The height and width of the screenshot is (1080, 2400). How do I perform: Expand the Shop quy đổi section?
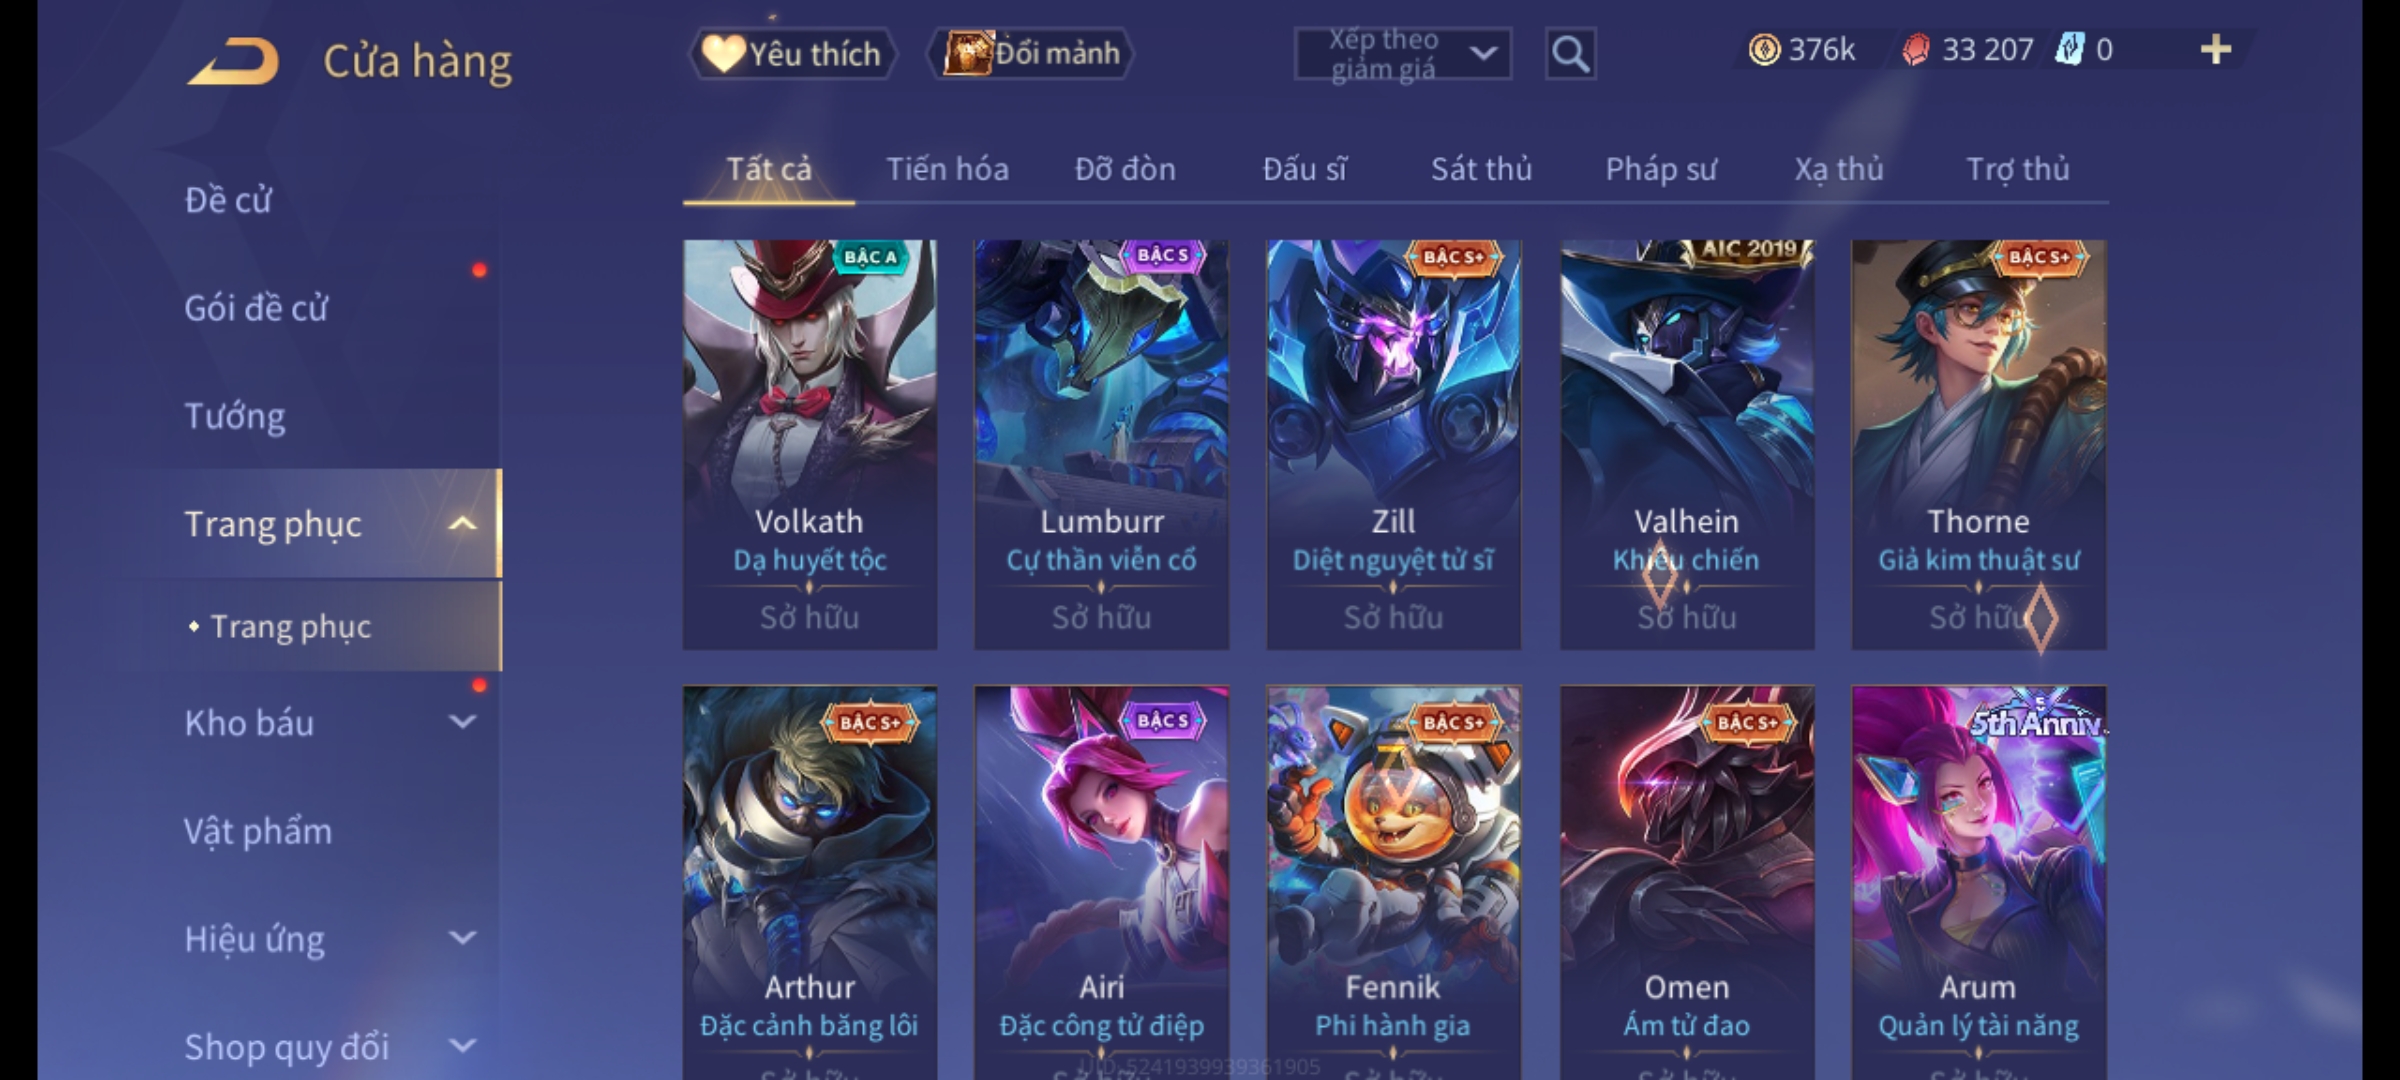pos(462,1046)
